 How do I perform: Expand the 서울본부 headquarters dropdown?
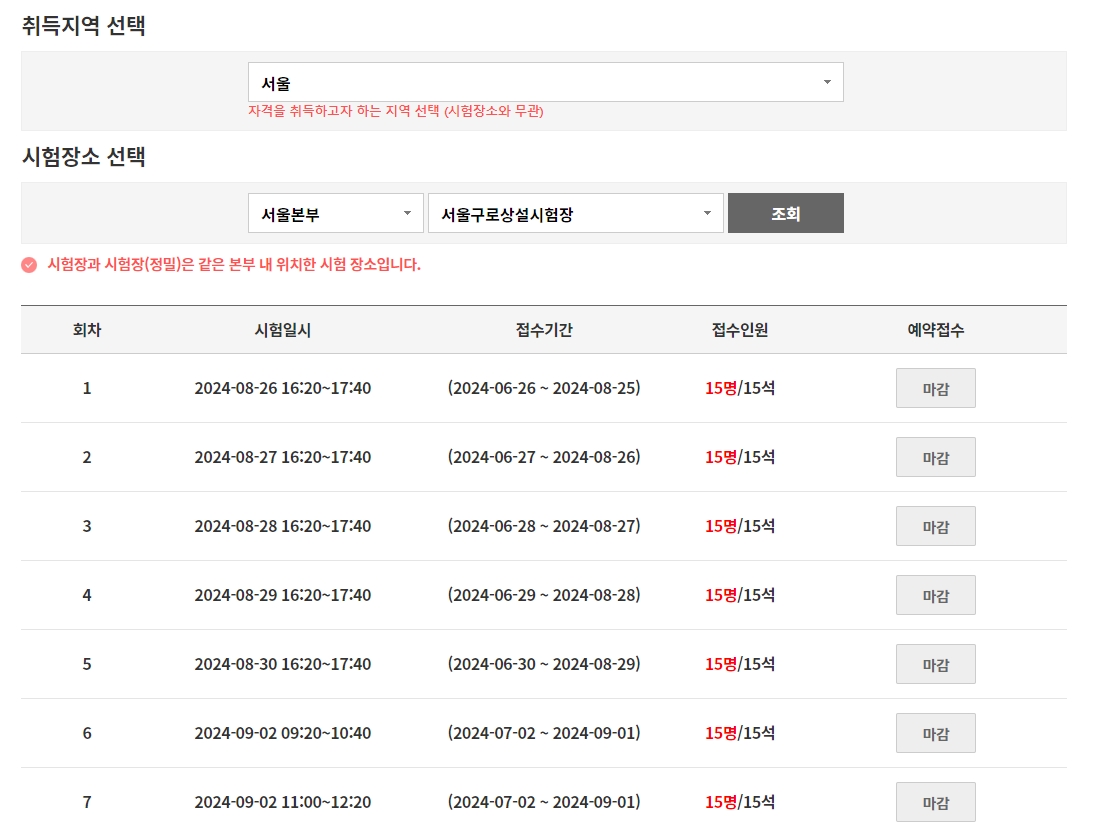click(x=336, y=213)
